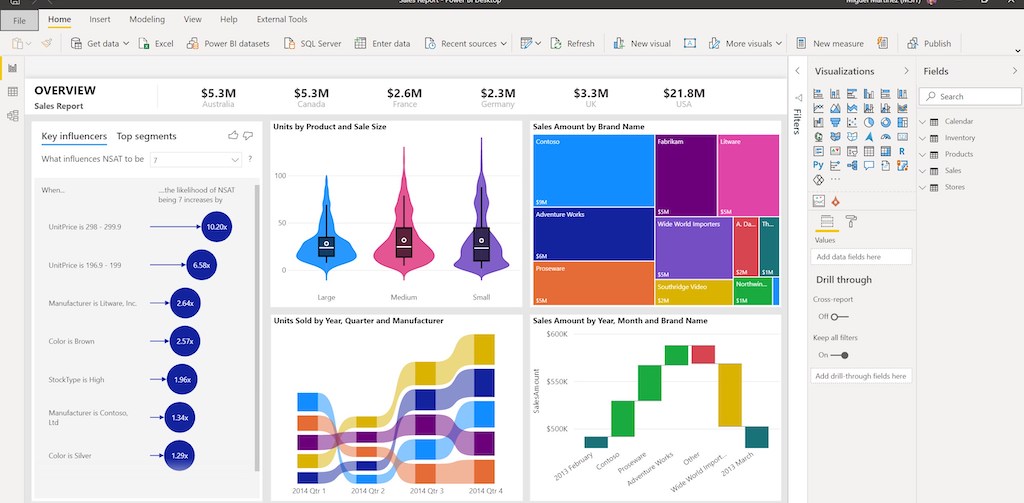The image size is (1024, 503).
Task: Click the Publish button
Action: click(x=929, y=44)
